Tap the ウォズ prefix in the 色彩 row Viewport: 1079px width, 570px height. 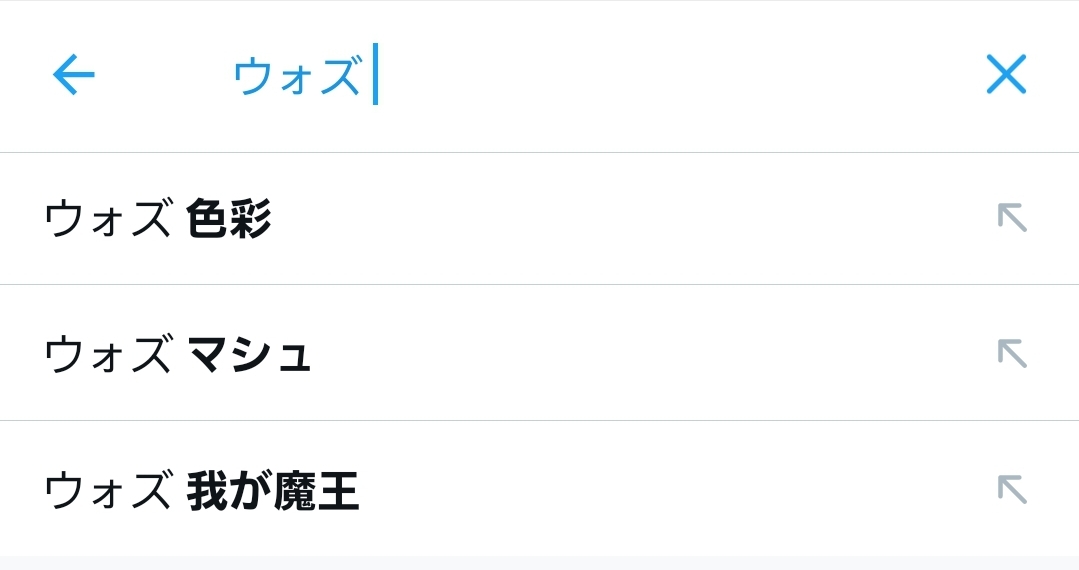point(108,219)
